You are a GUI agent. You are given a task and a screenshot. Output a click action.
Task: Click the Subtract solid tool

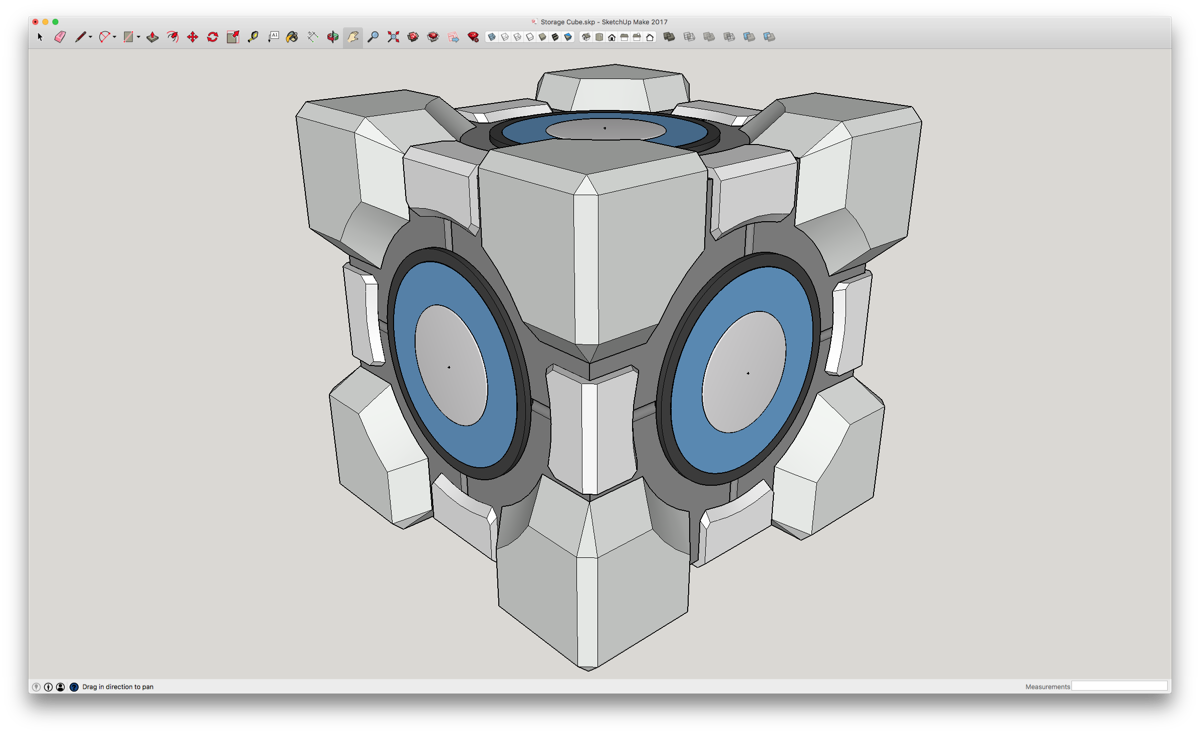[x=729, y=37]
